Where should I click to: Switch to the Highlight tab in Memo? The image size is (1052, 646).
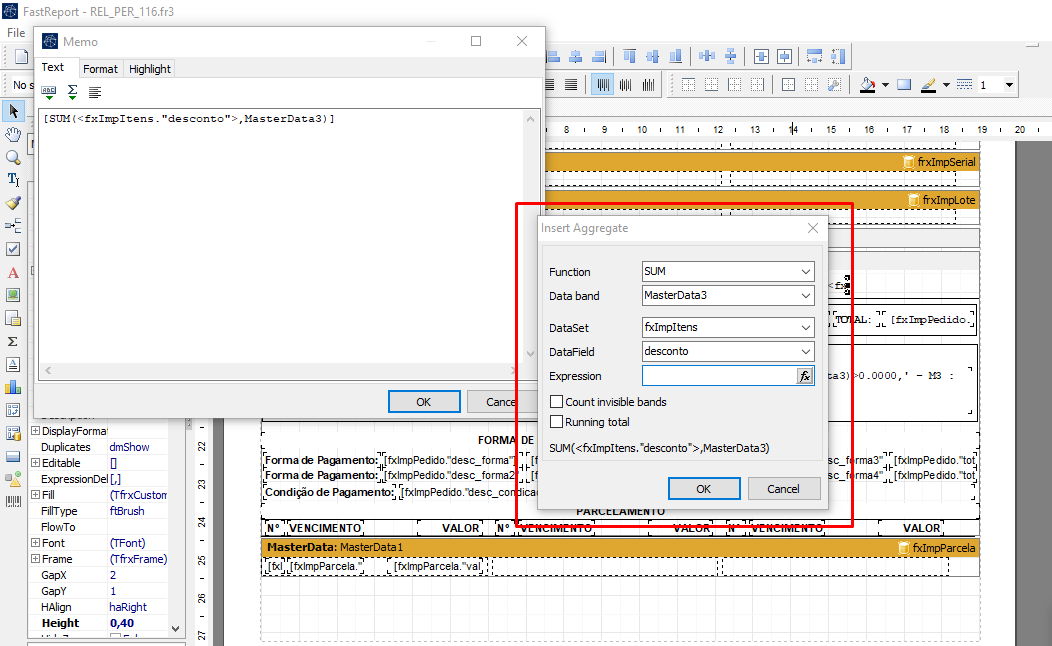[x=150, y=69]
